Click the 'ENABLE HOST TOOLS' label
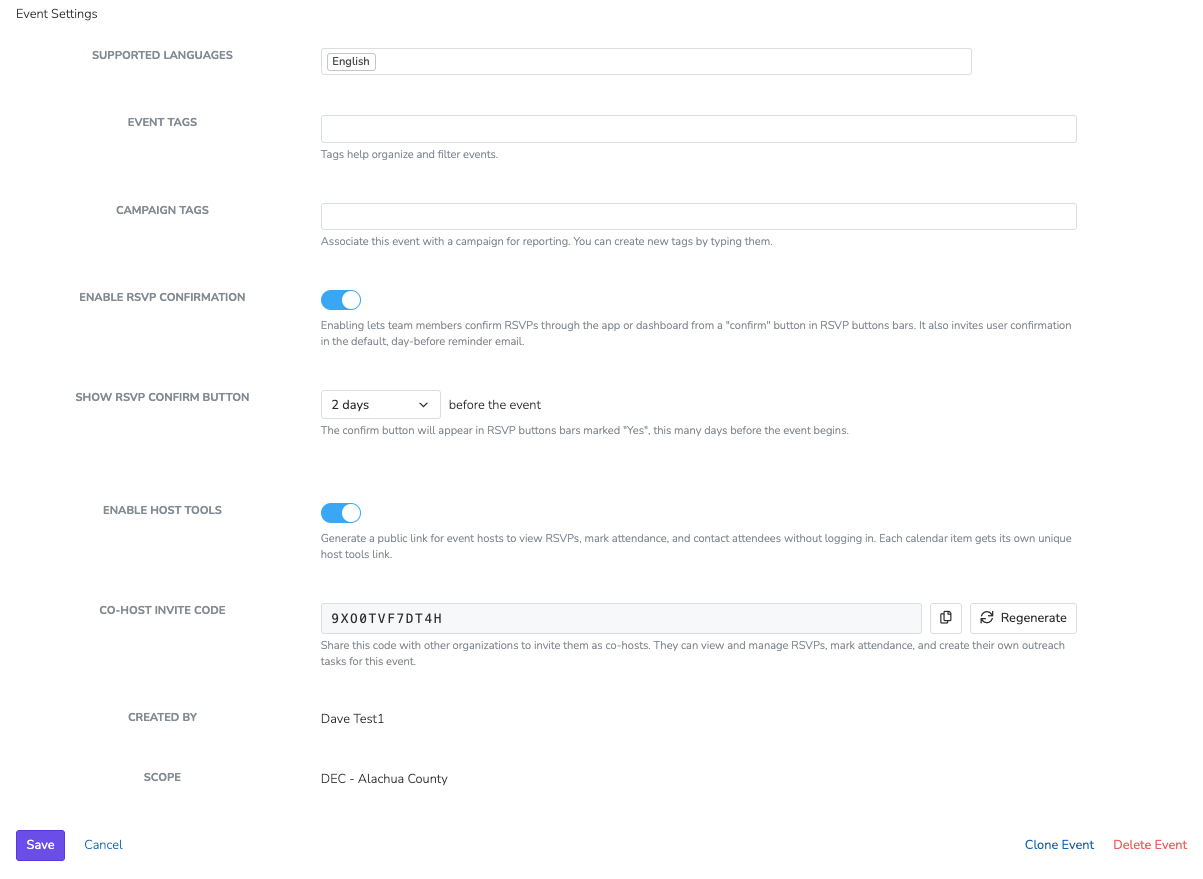The height and width of the screenshot is (879, 1203). point(162,510)
